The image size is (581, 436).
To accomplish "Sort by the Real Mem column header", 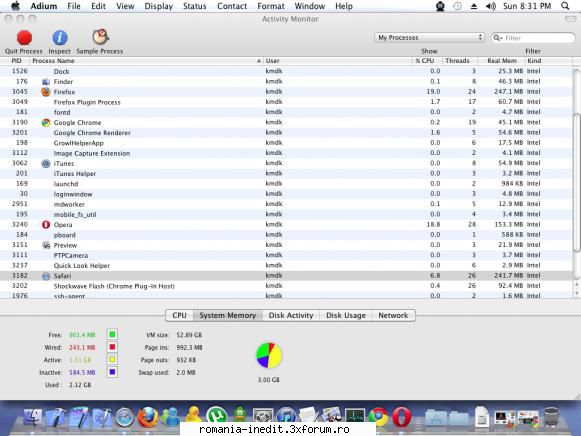I will point(501,61).
